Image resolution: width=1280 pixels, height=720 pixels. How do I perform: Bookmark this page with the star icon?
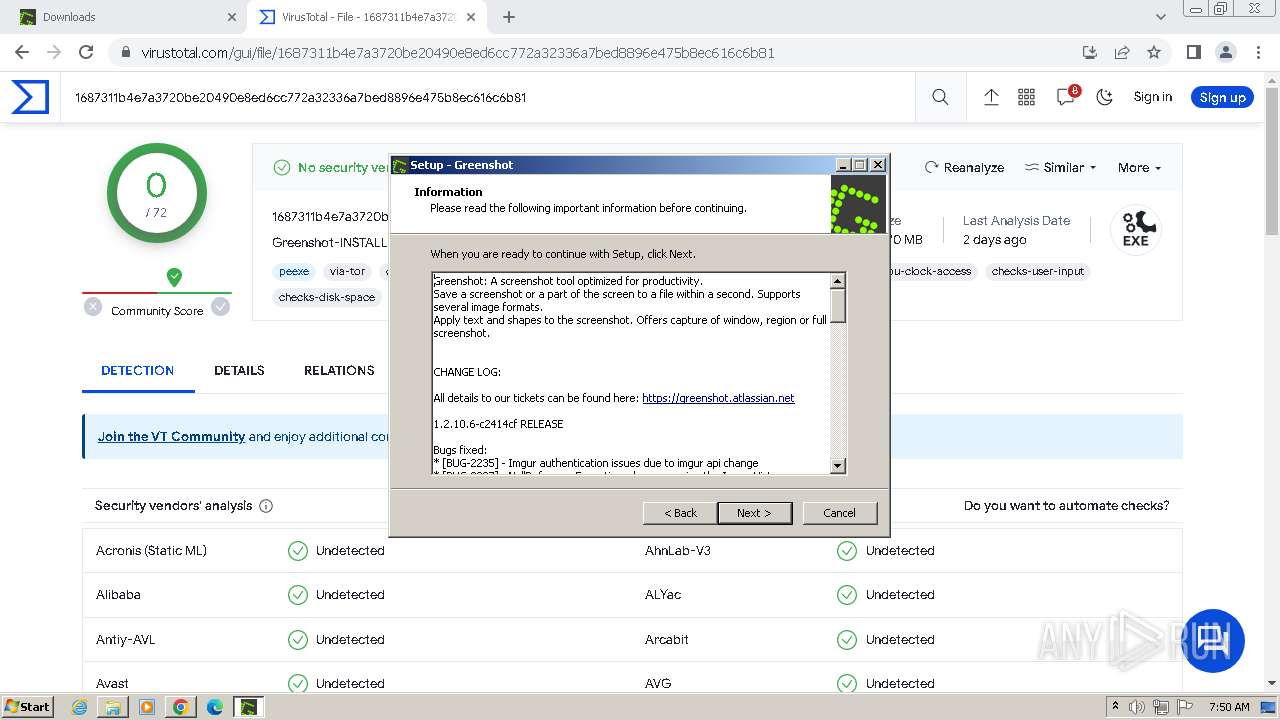[x=1154, y=53]
